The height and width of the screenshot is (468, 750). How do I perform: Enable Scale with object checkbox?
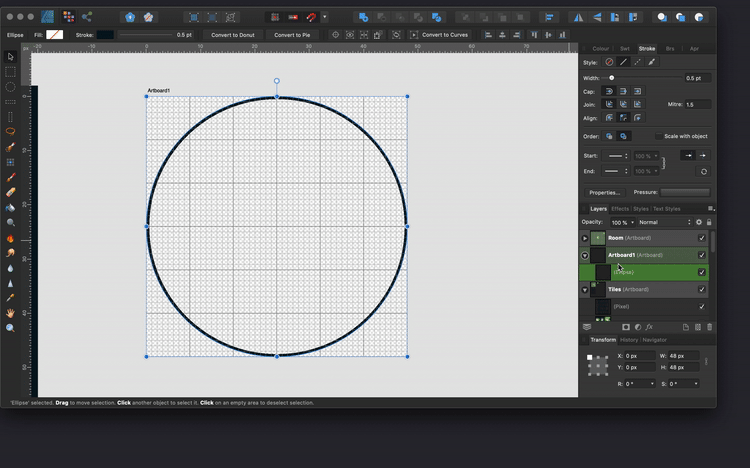[x=659, y=136]
